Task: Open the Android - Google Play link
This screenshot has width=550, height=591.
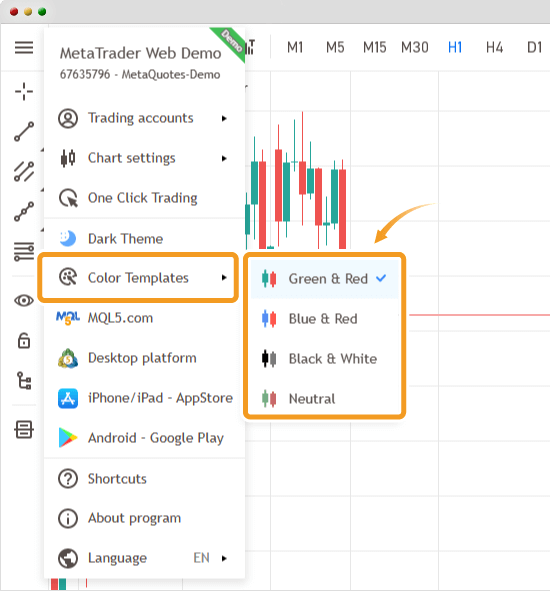Action: (144, 438)
